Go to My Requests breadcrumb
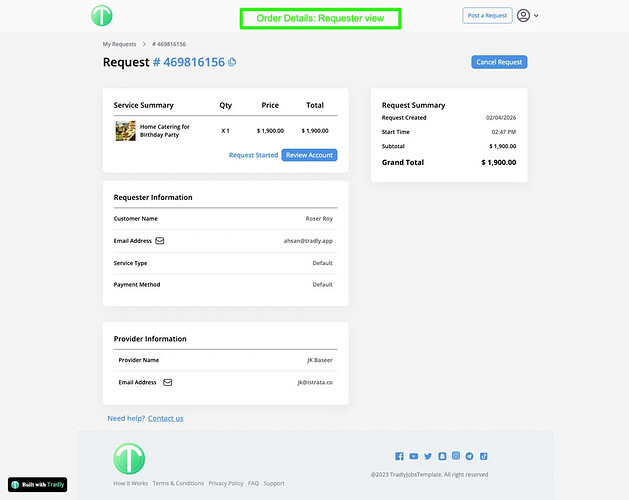Image resolution: width=629 pixels, height=500 pixels. tap(119, 45)
